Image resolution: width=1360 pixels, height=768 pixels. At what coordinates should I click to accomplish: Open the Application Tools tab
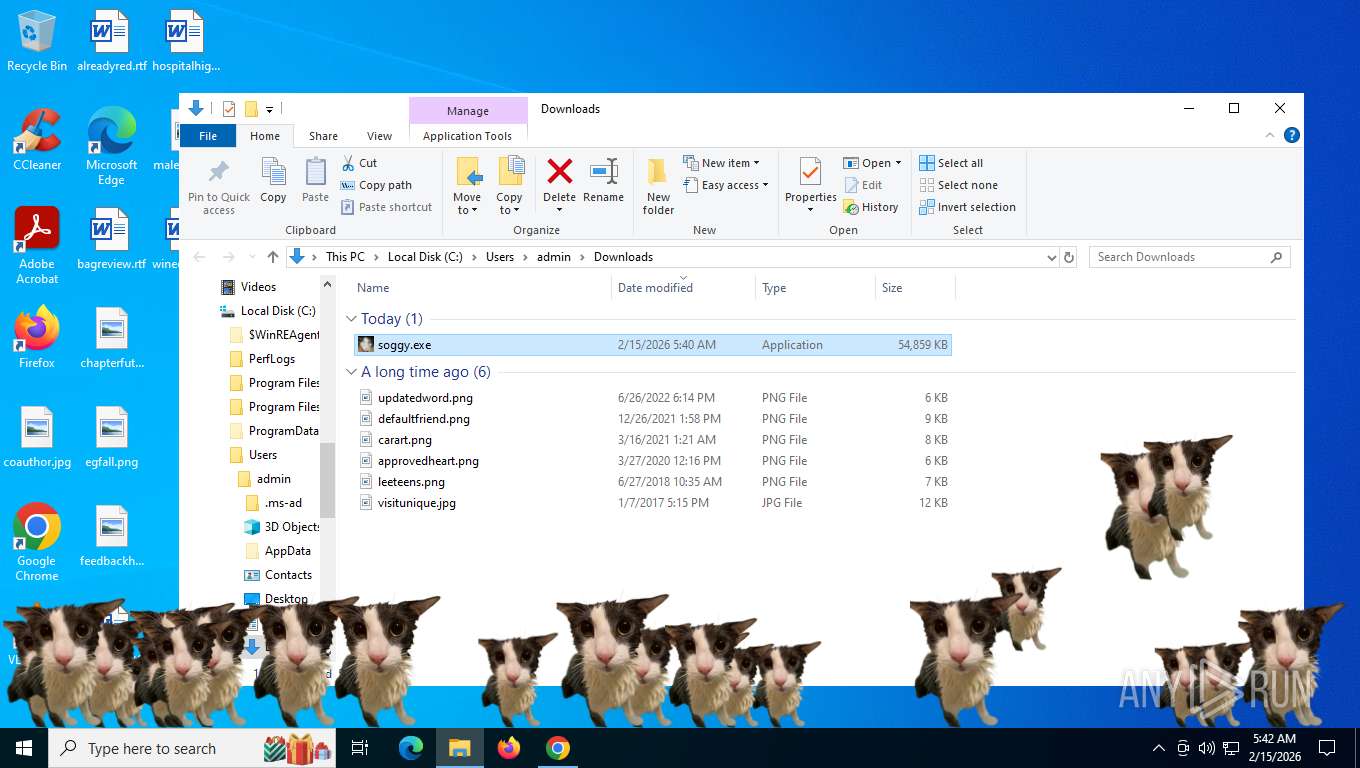tap(467, 136)
